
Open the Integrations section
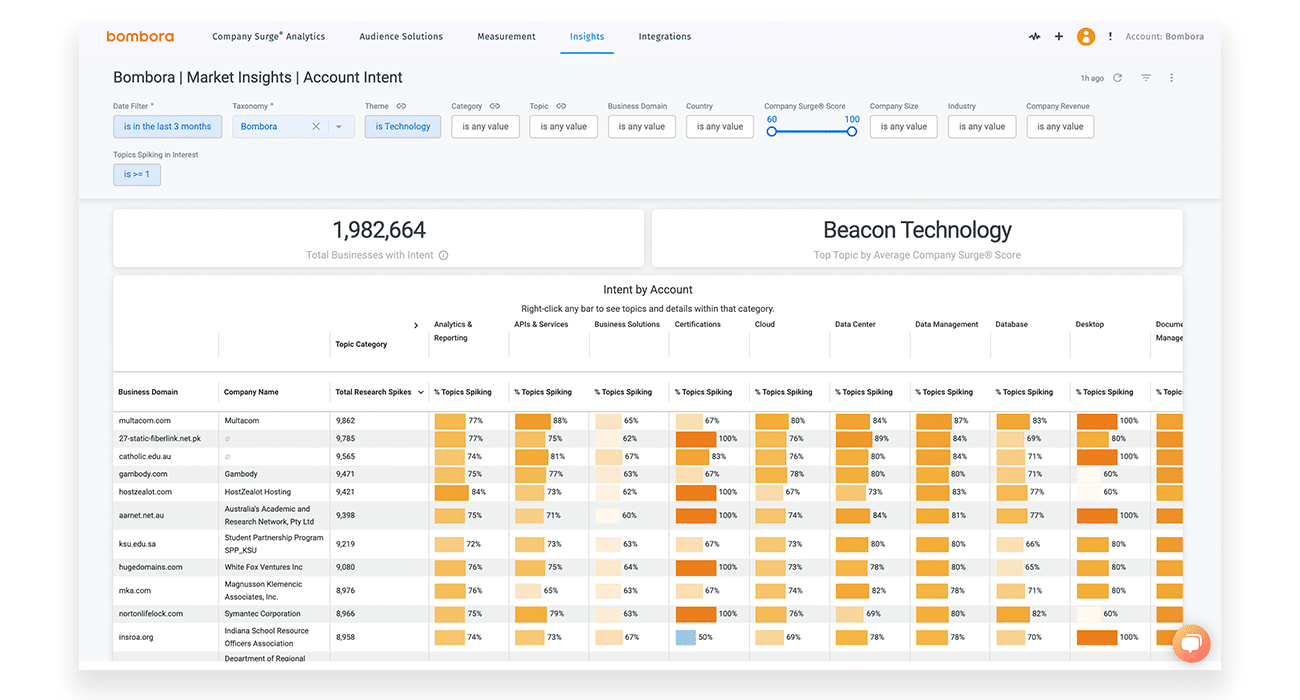[x=664, y=36]
